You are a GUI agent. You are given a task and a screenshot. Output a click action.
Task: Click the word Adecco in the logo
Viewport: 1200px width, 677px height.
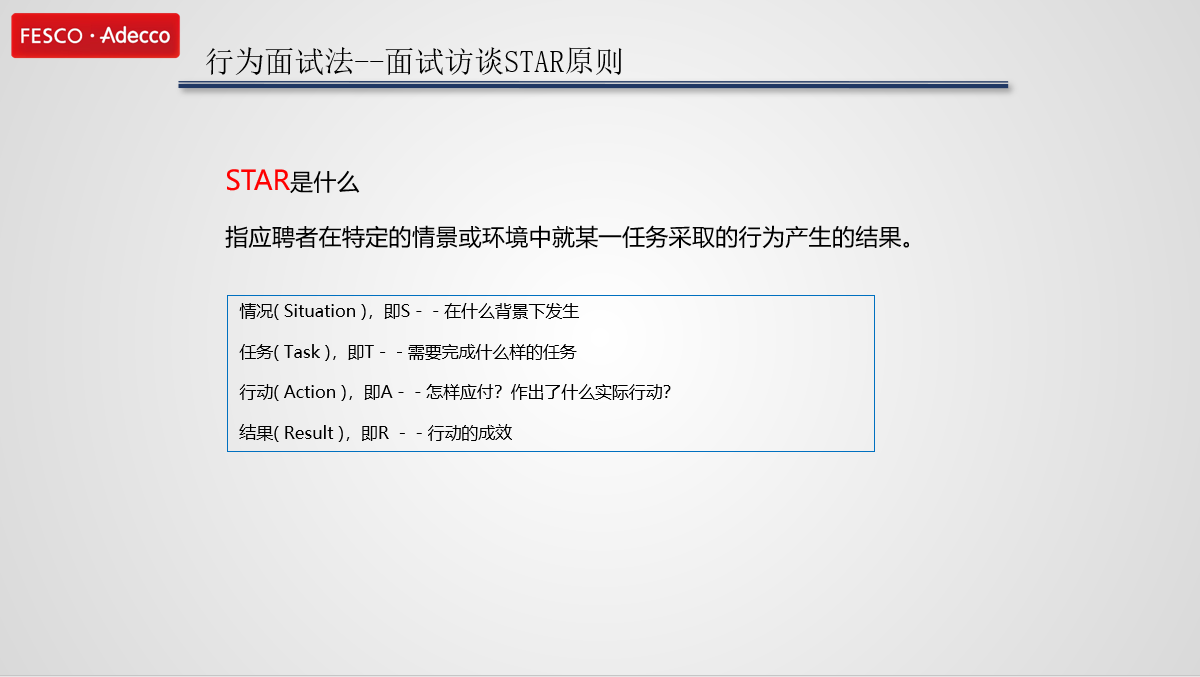(x=136, y=36)
